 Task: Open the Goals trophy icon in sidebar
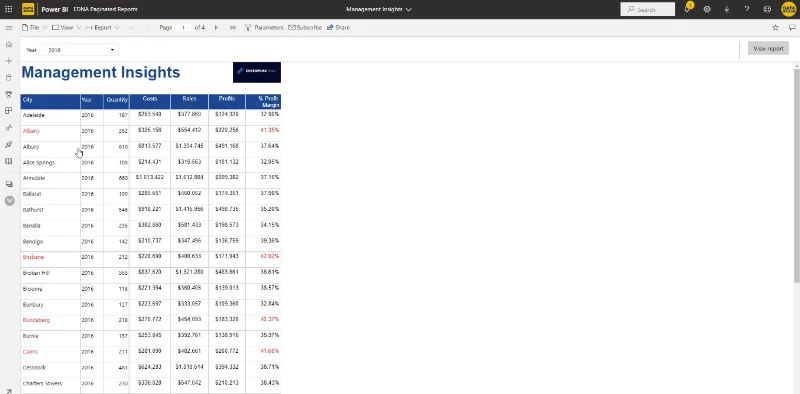(x=9, y=94)
